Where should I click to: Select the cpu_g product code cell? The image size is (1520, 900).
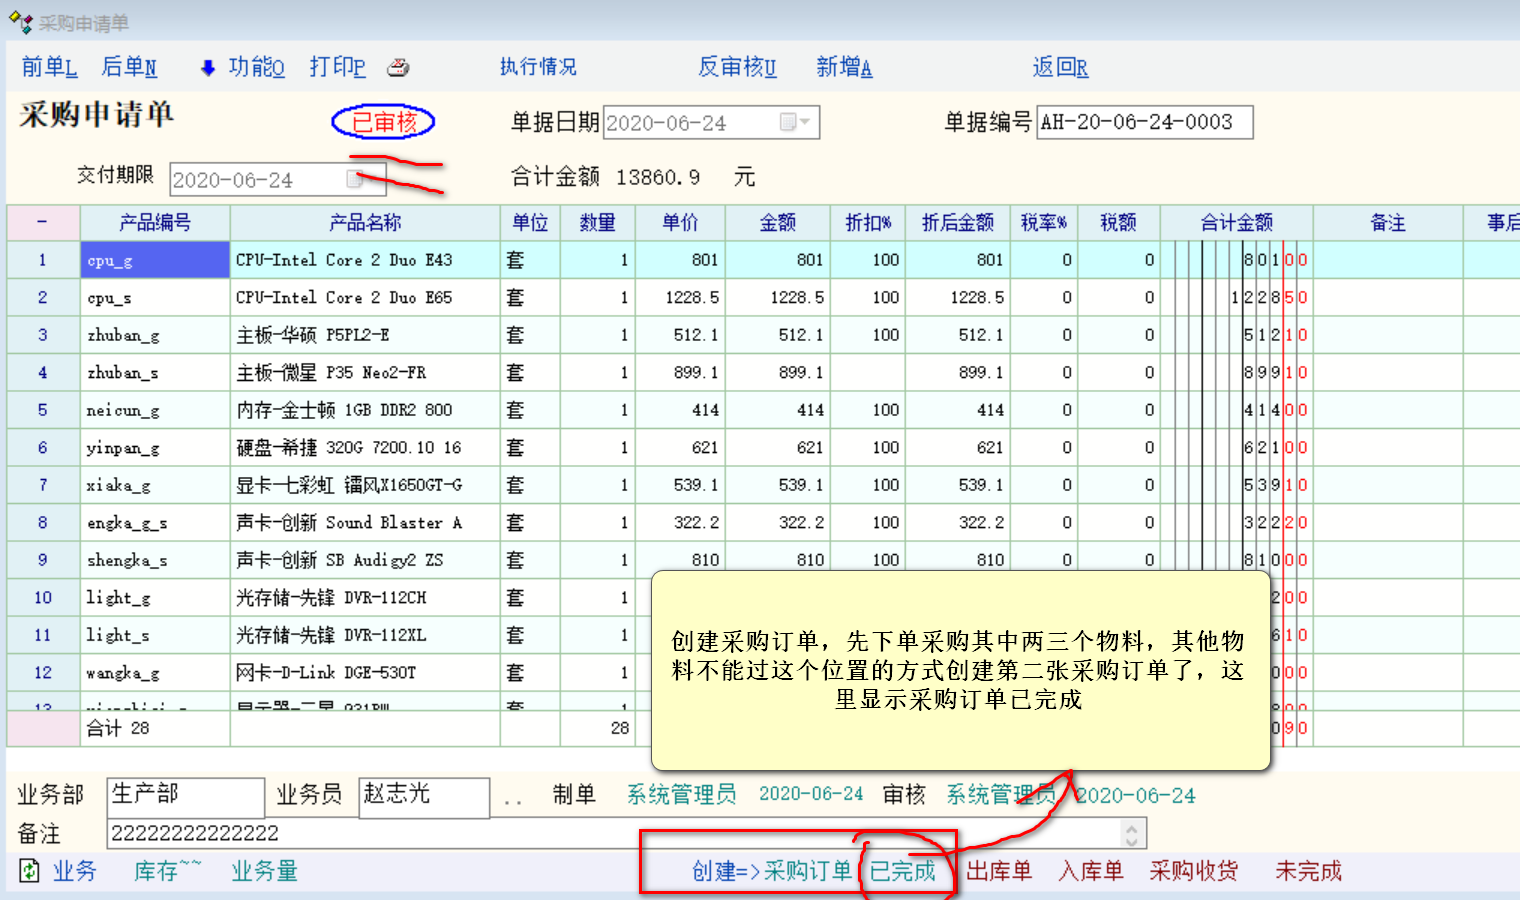point(155,260)
